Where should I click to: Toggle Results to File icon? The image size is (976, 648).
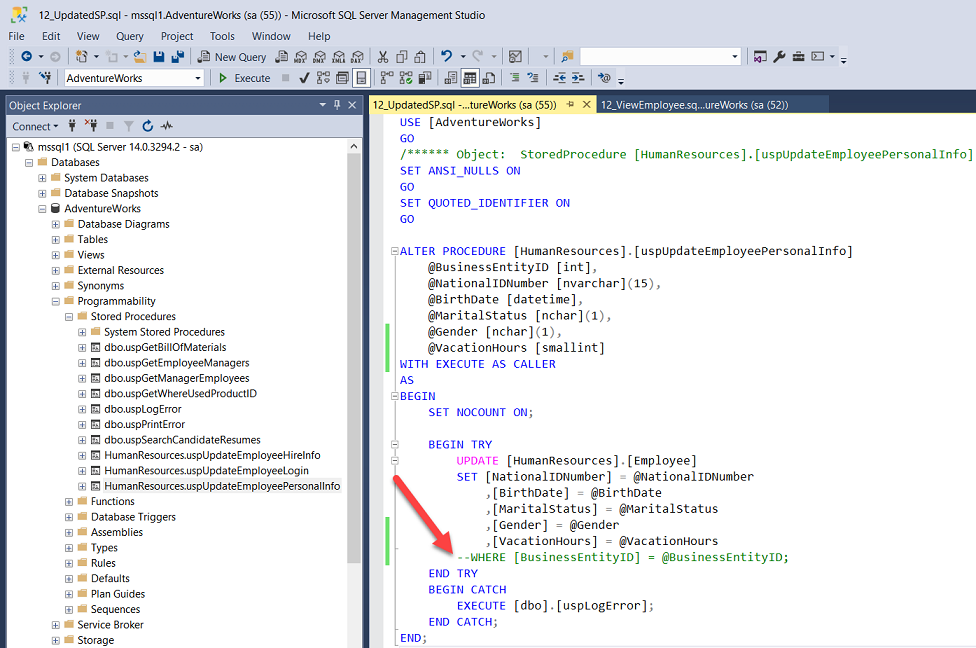click(x=489, y=78)
